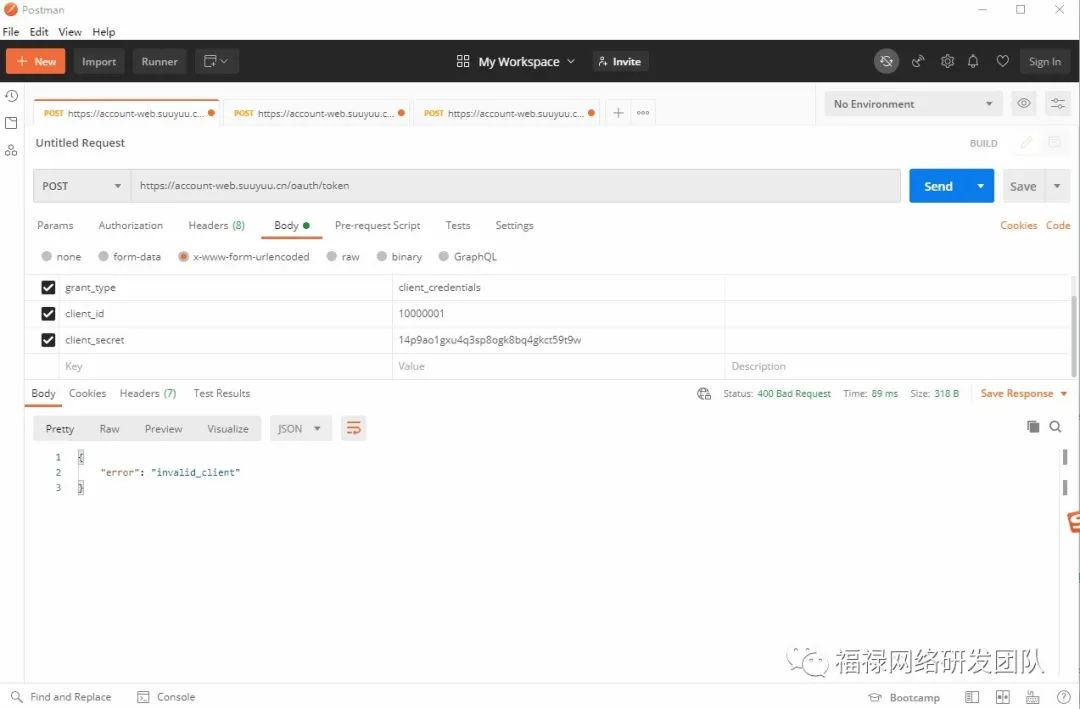Select the none body type
Image resolution: width=1080 pixels, height=709 pixels.
61,256
